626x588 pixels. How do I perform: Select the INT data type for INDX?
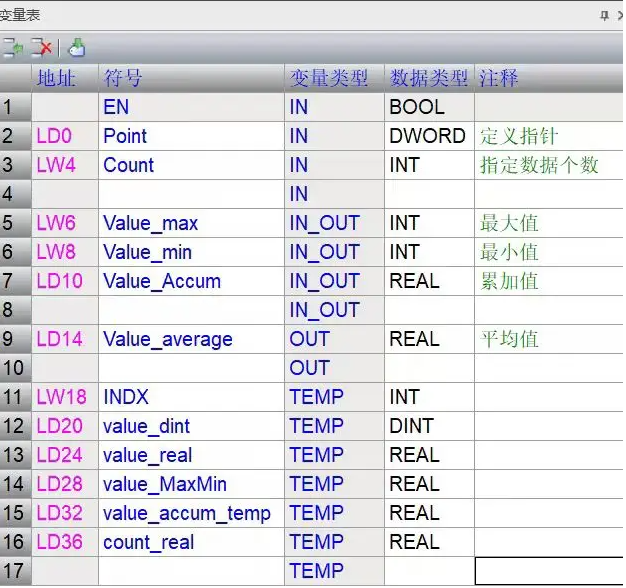429,397
